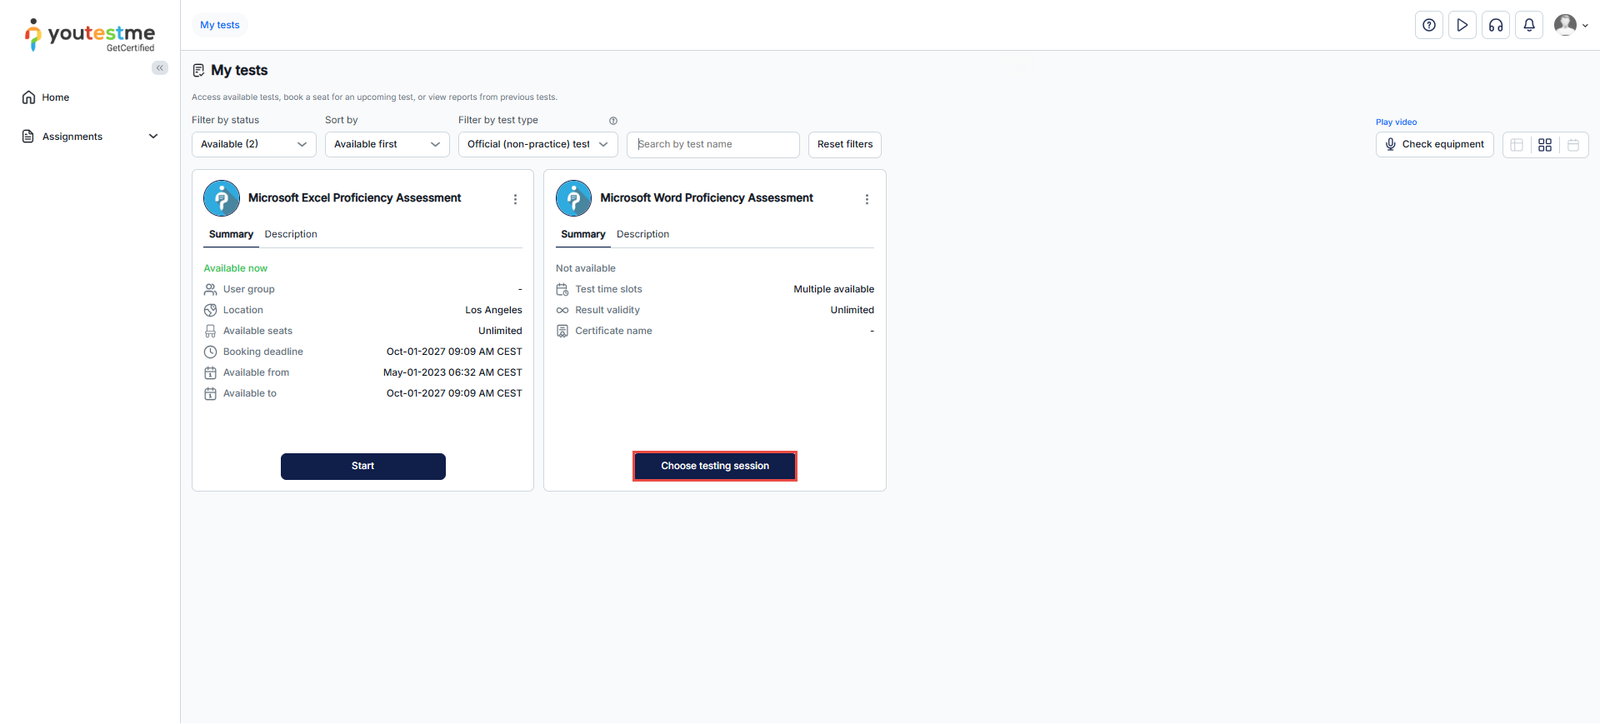Click the Microsoft Word Proficiency Assessment card logo
Screen dimensions: 1600x724
coord(574,198)
